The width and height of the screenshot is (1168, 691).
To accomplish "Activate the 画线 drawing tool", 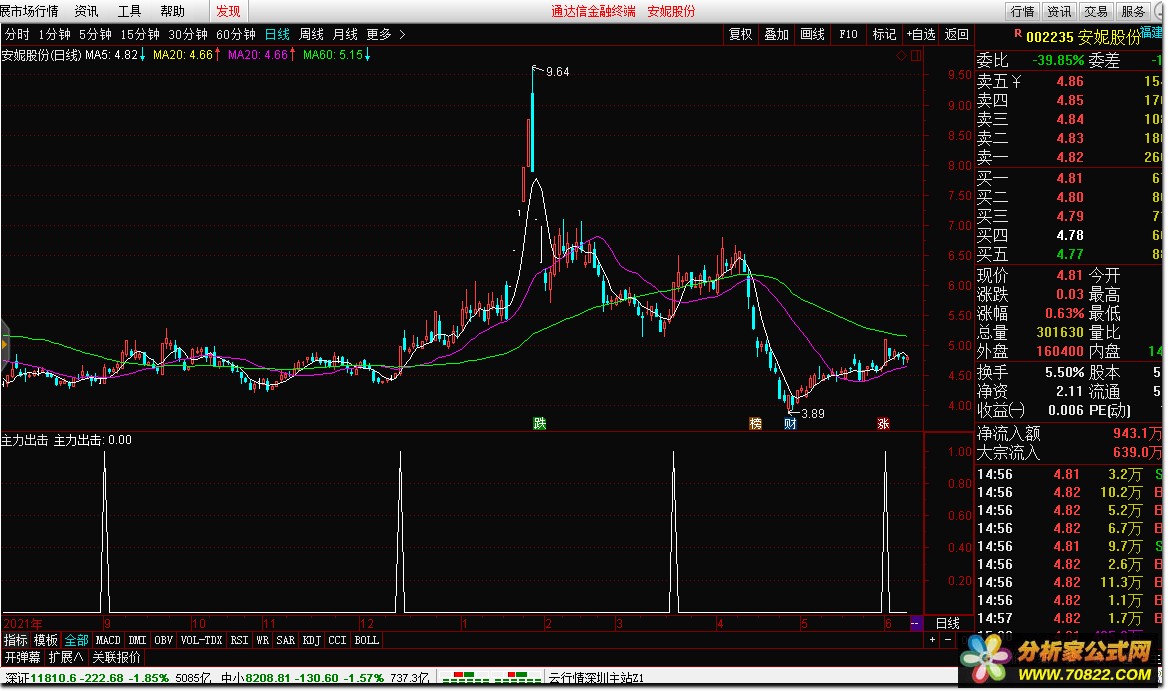I will (812, 34).
